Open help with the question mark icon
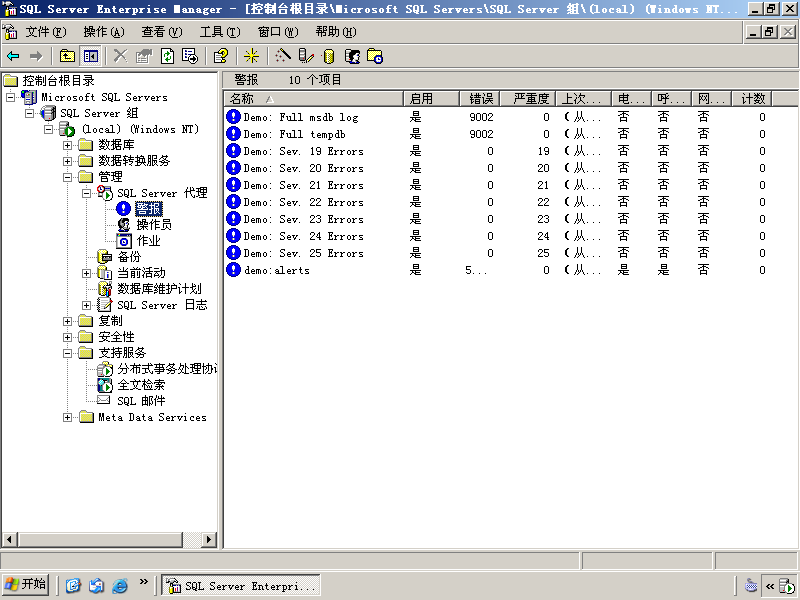The width and height of the screenshot is (800, 600). click(220, 56)
